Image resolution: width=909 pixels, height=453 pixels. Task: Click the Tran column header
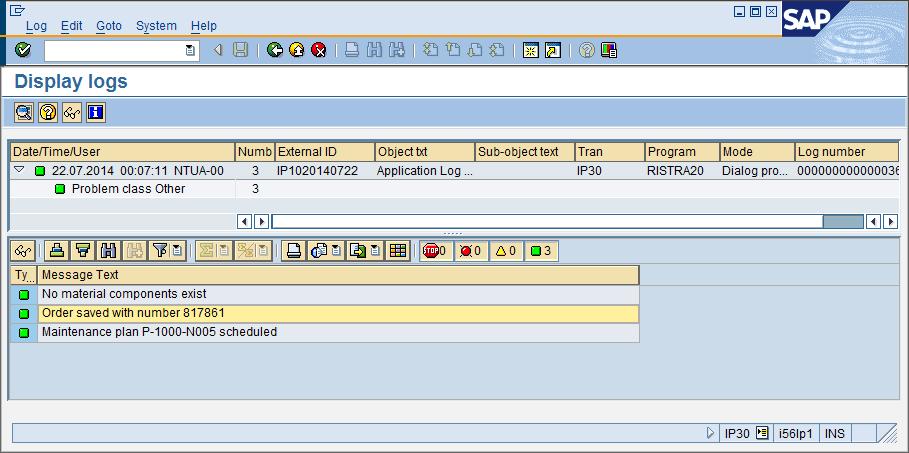[609, 152]
